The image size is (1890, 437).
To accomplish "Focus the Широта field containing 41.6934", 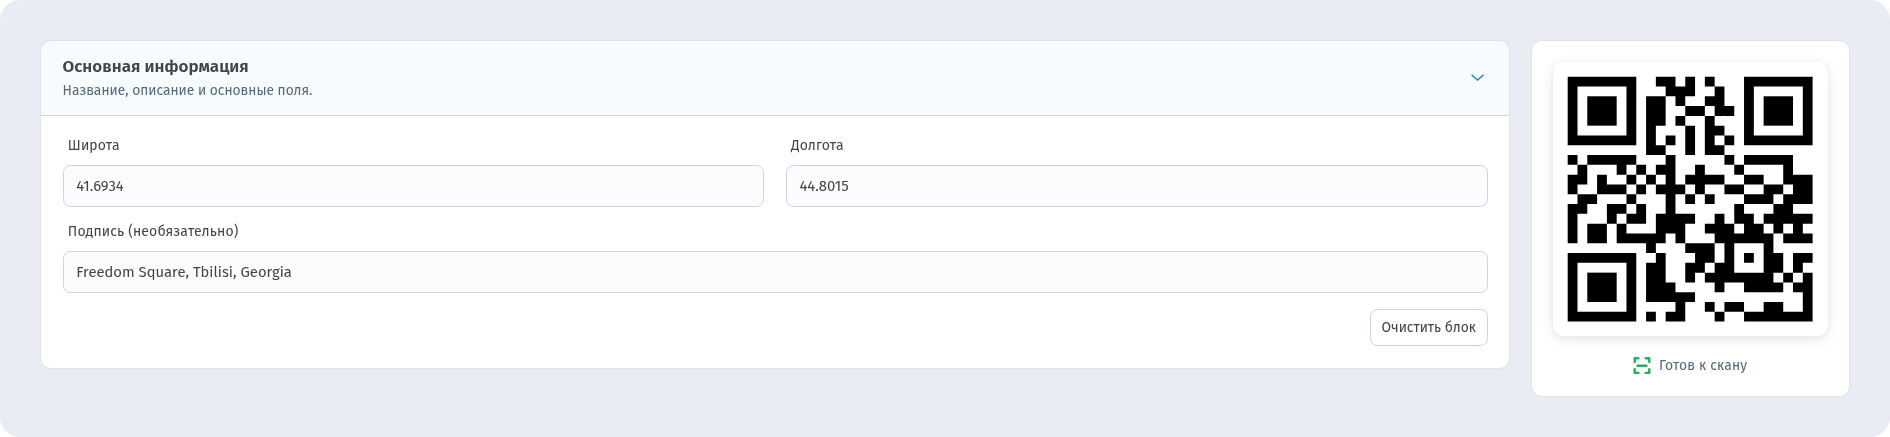I will [413, 186].
